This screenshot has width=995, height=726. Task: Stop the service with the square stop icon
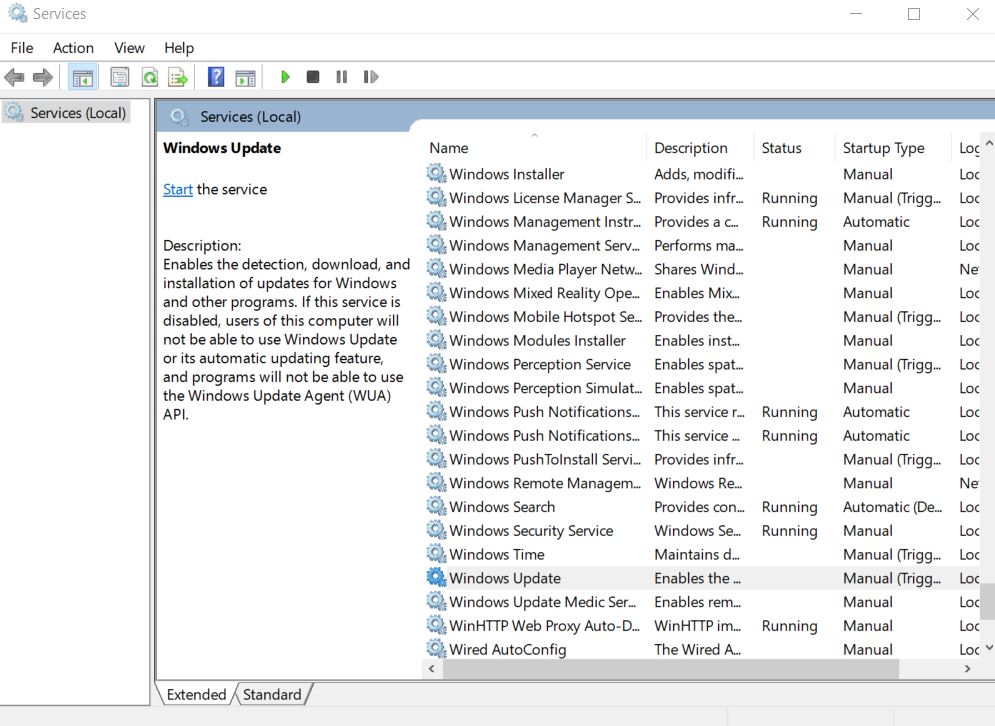click(313, 77)
